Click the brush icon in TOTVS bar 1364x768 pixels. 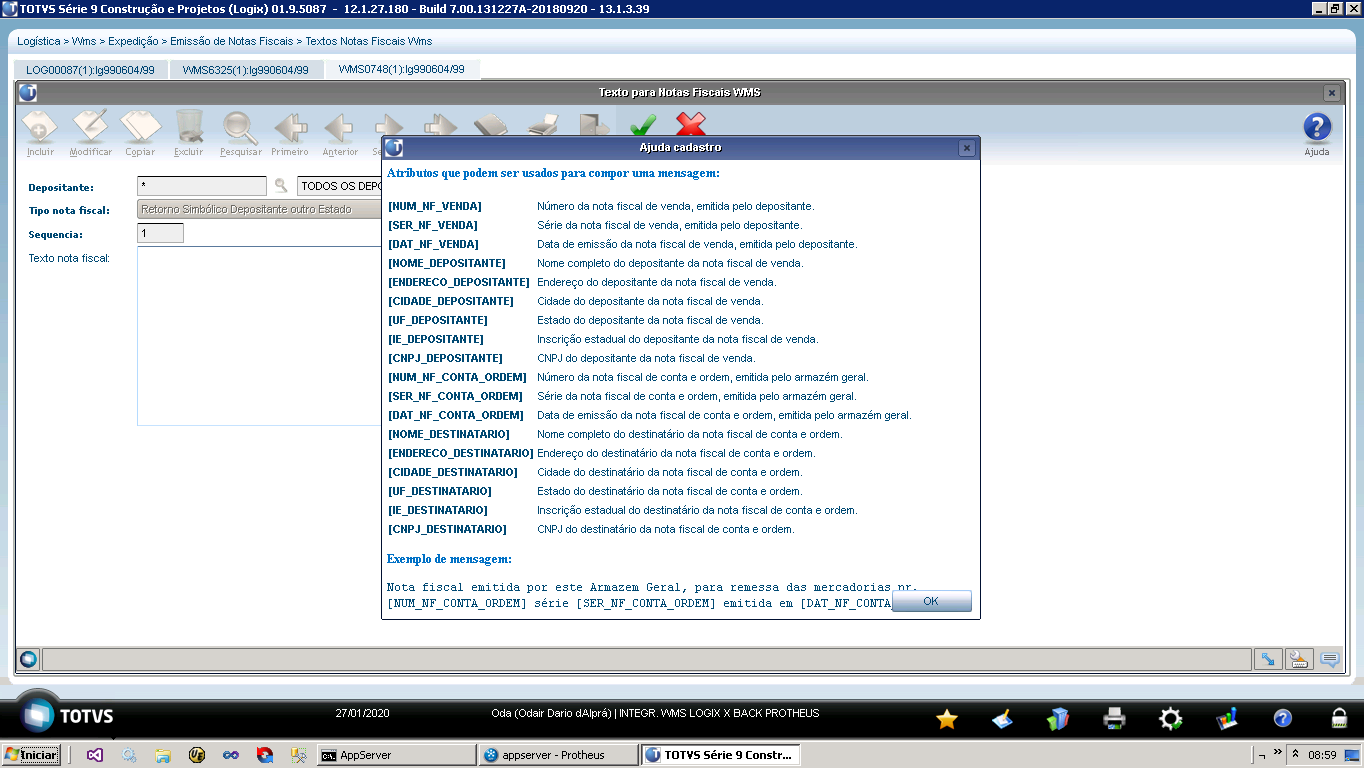tap(1003, 718)
